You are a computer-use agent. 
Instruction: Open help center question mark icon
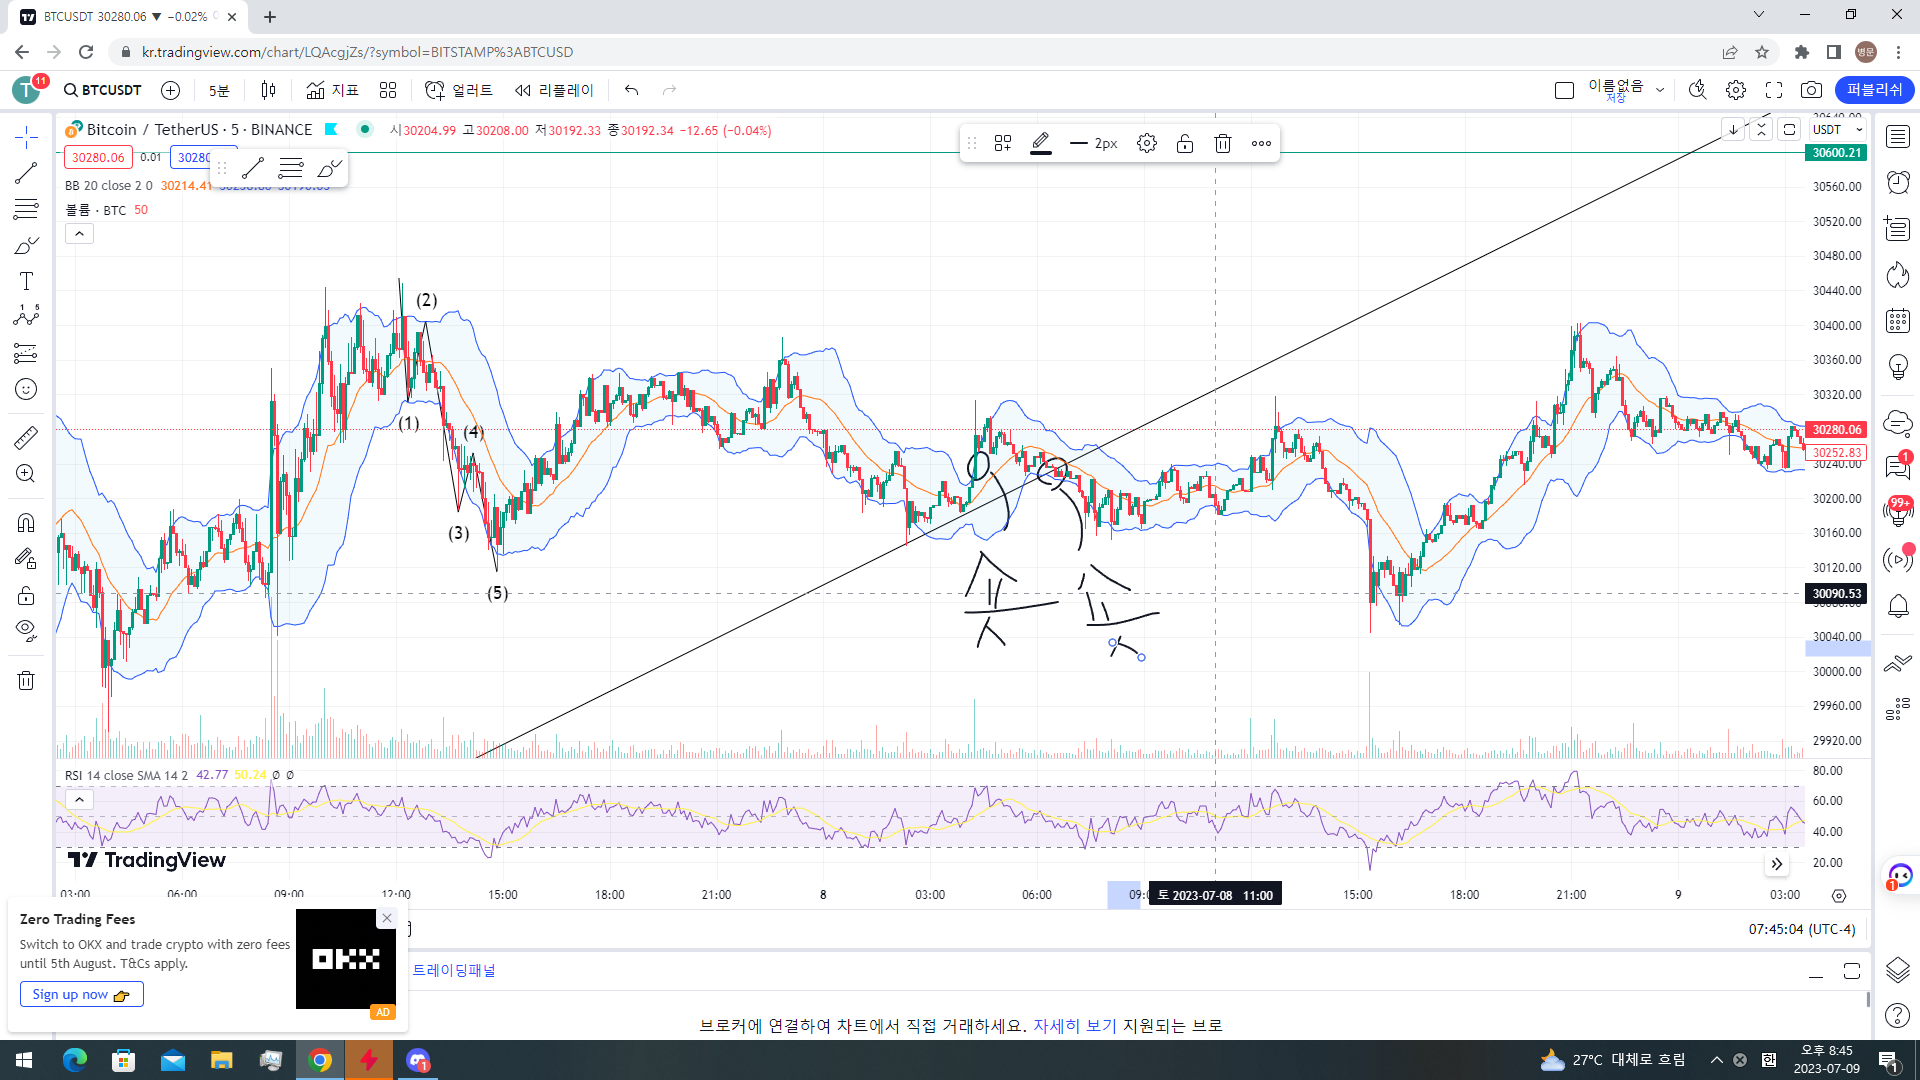point(1898,1016)
